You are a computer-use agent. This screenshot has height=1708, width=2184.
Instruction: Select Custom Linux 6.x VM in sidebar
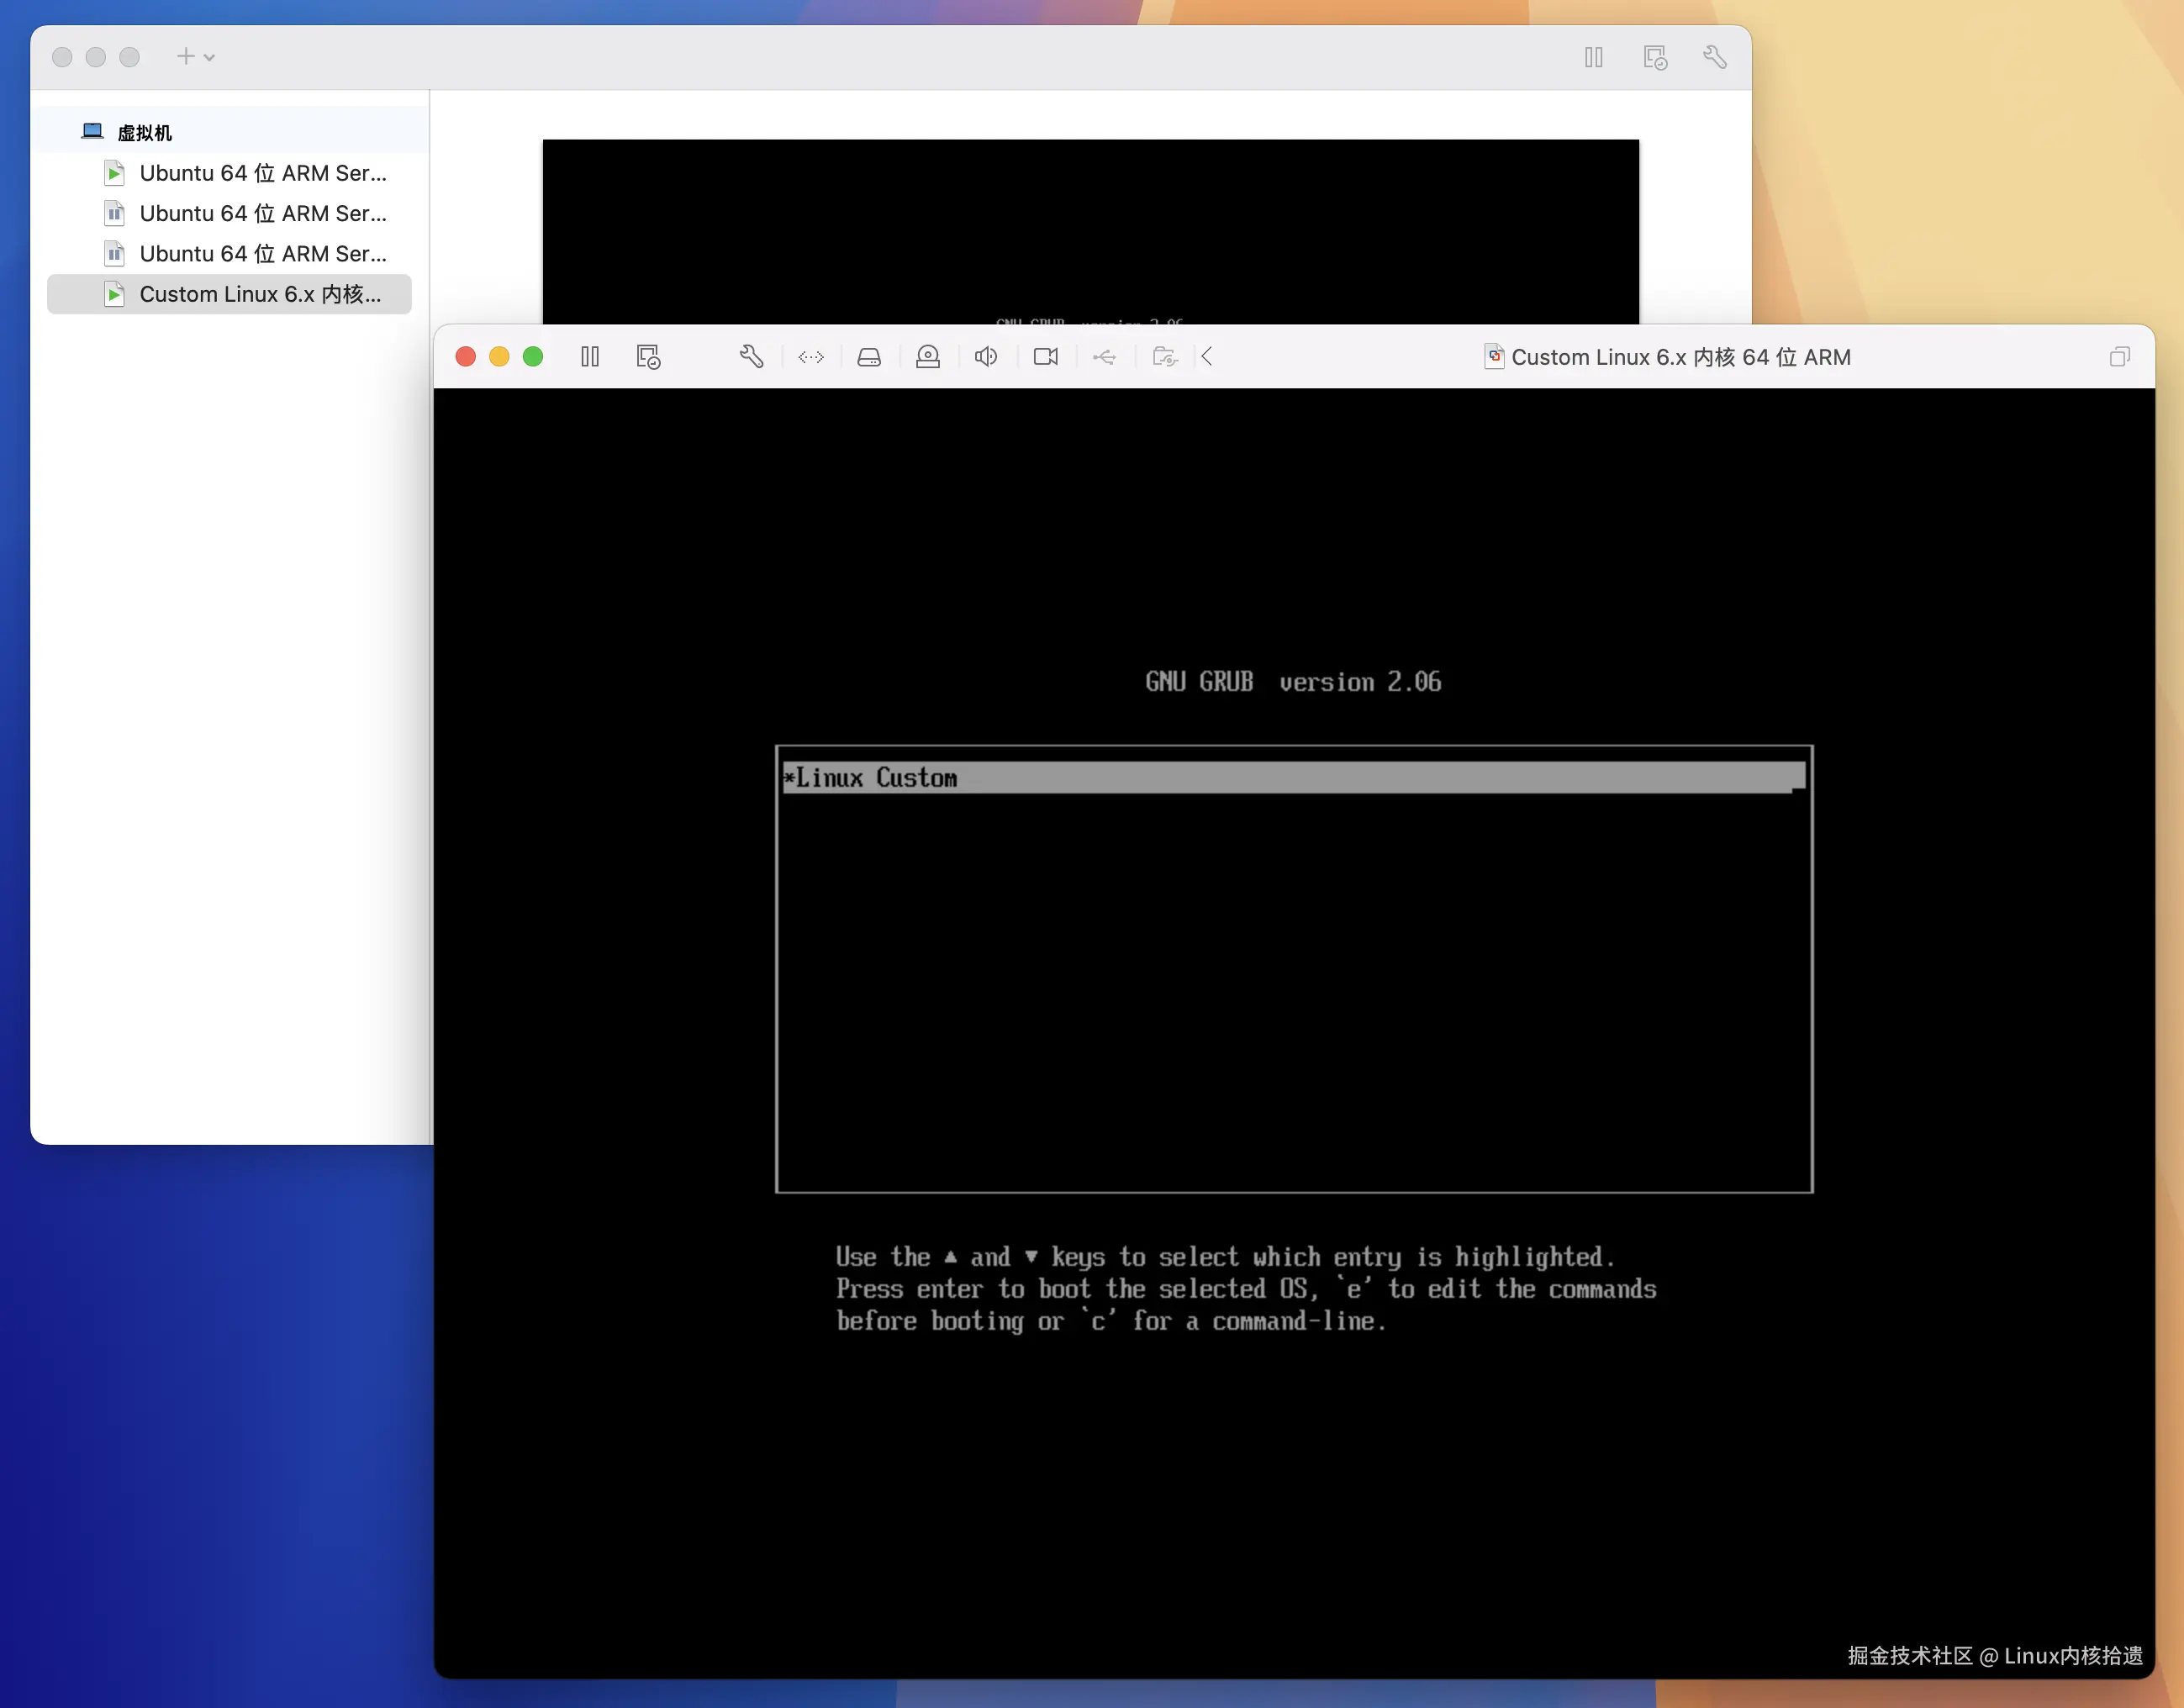[x=260, y=294]
